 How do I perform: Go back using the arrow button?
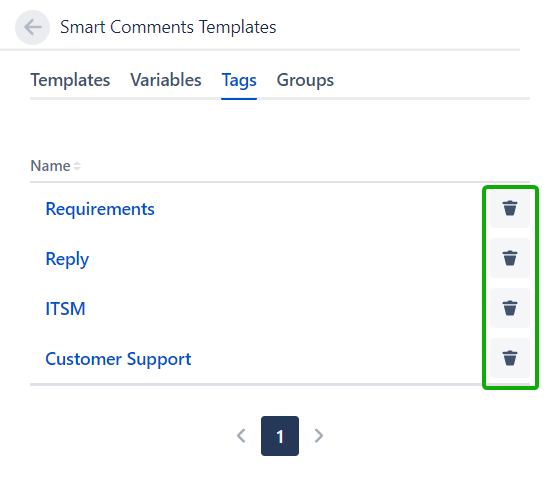pos(32,28)
